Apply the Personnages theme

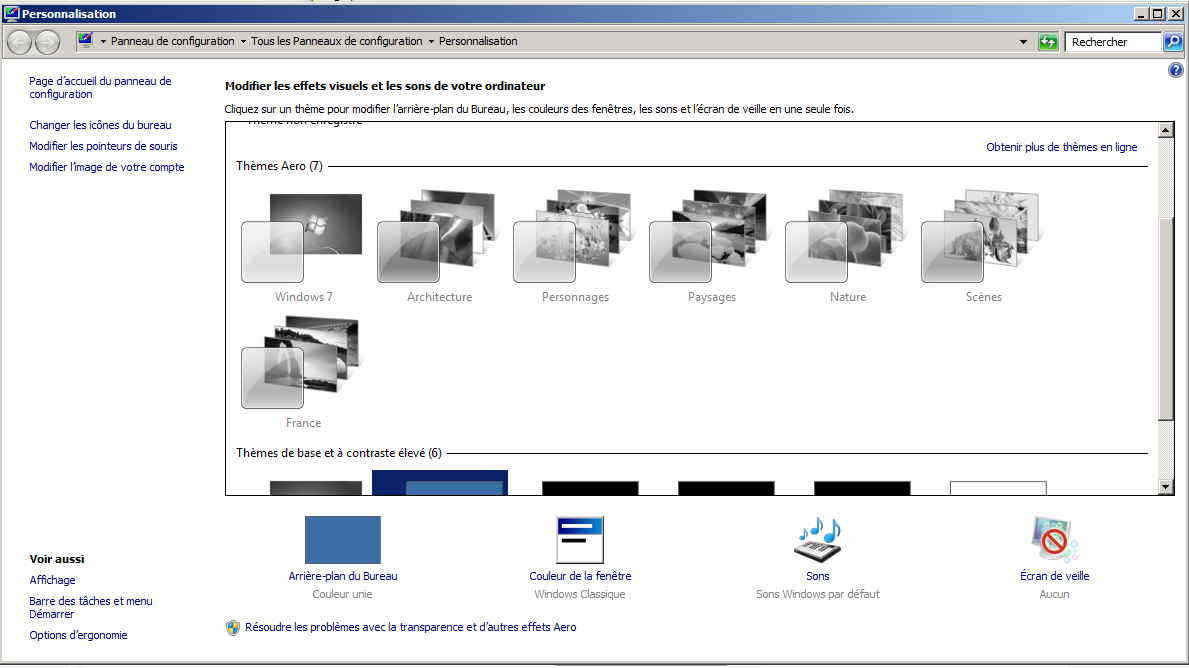pos(575,247)
